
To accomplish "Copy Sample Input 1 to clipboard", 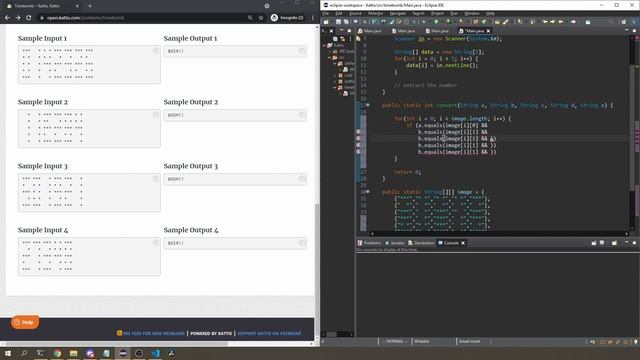I will (x=156, y=51).
